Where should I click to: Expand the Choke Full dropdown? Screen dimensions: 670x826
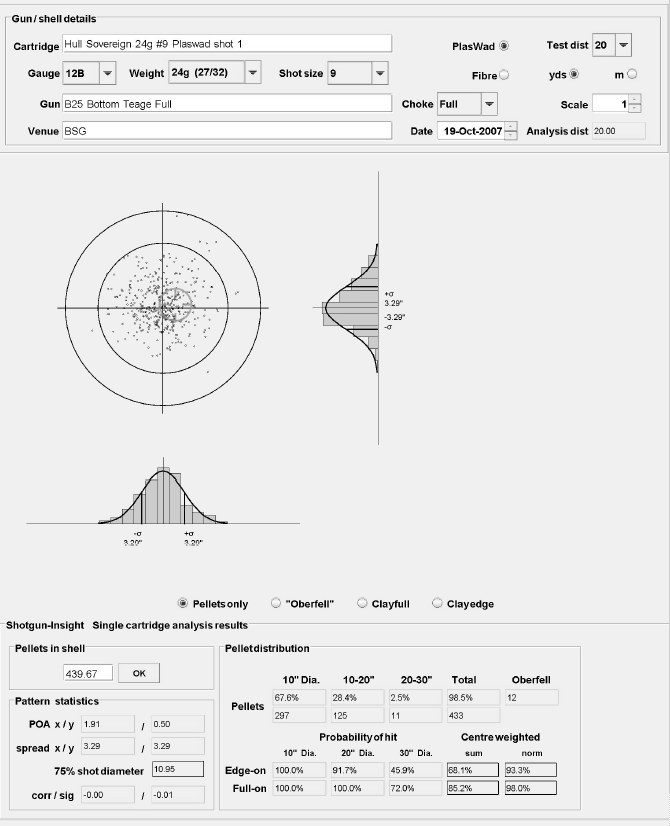[489, 104]
